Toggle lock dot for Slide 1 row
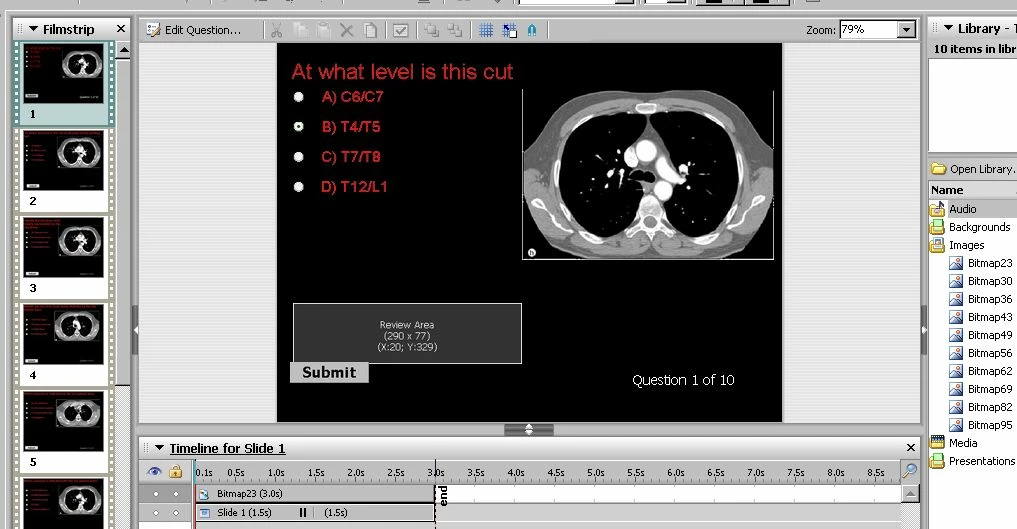Viewport: 1017px width, 529px height. pos(176,513)
